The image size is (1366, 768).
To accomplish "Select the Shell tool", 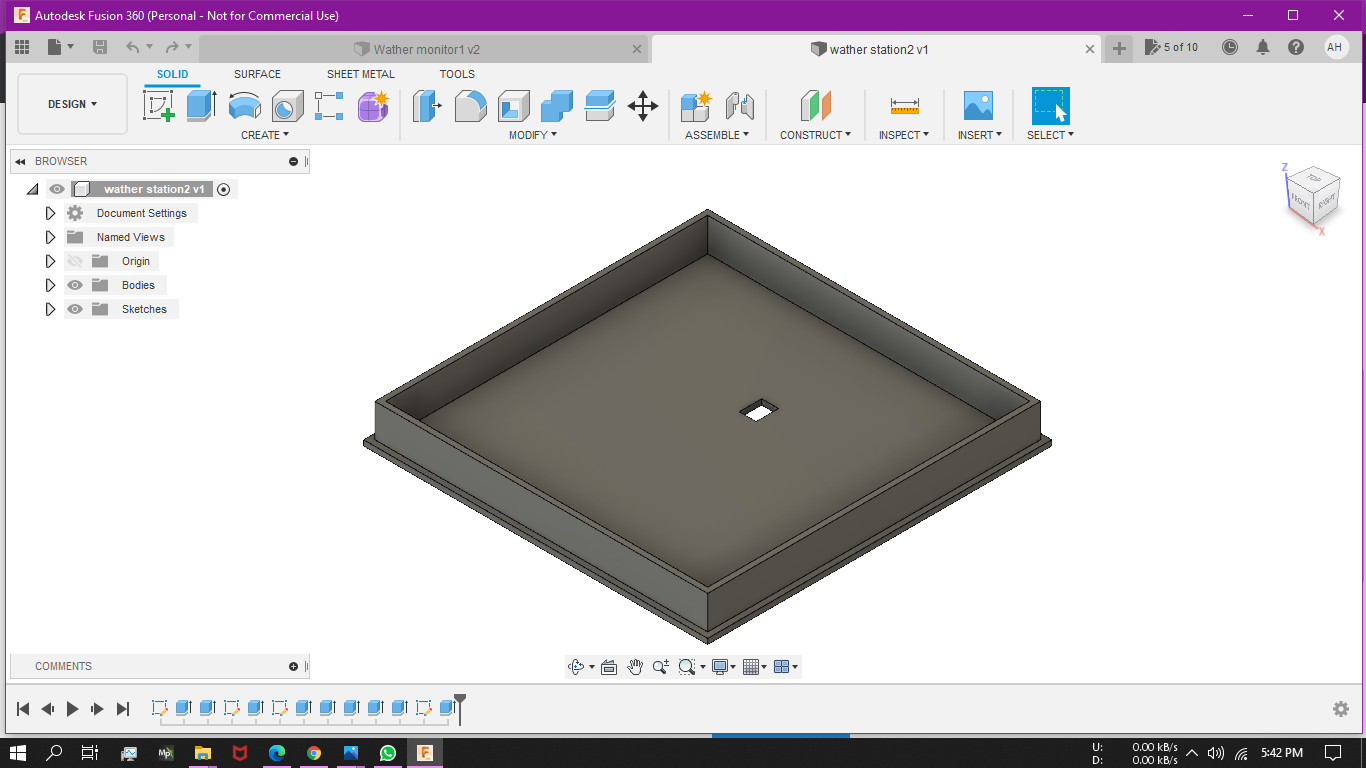I will coord(514,106).
